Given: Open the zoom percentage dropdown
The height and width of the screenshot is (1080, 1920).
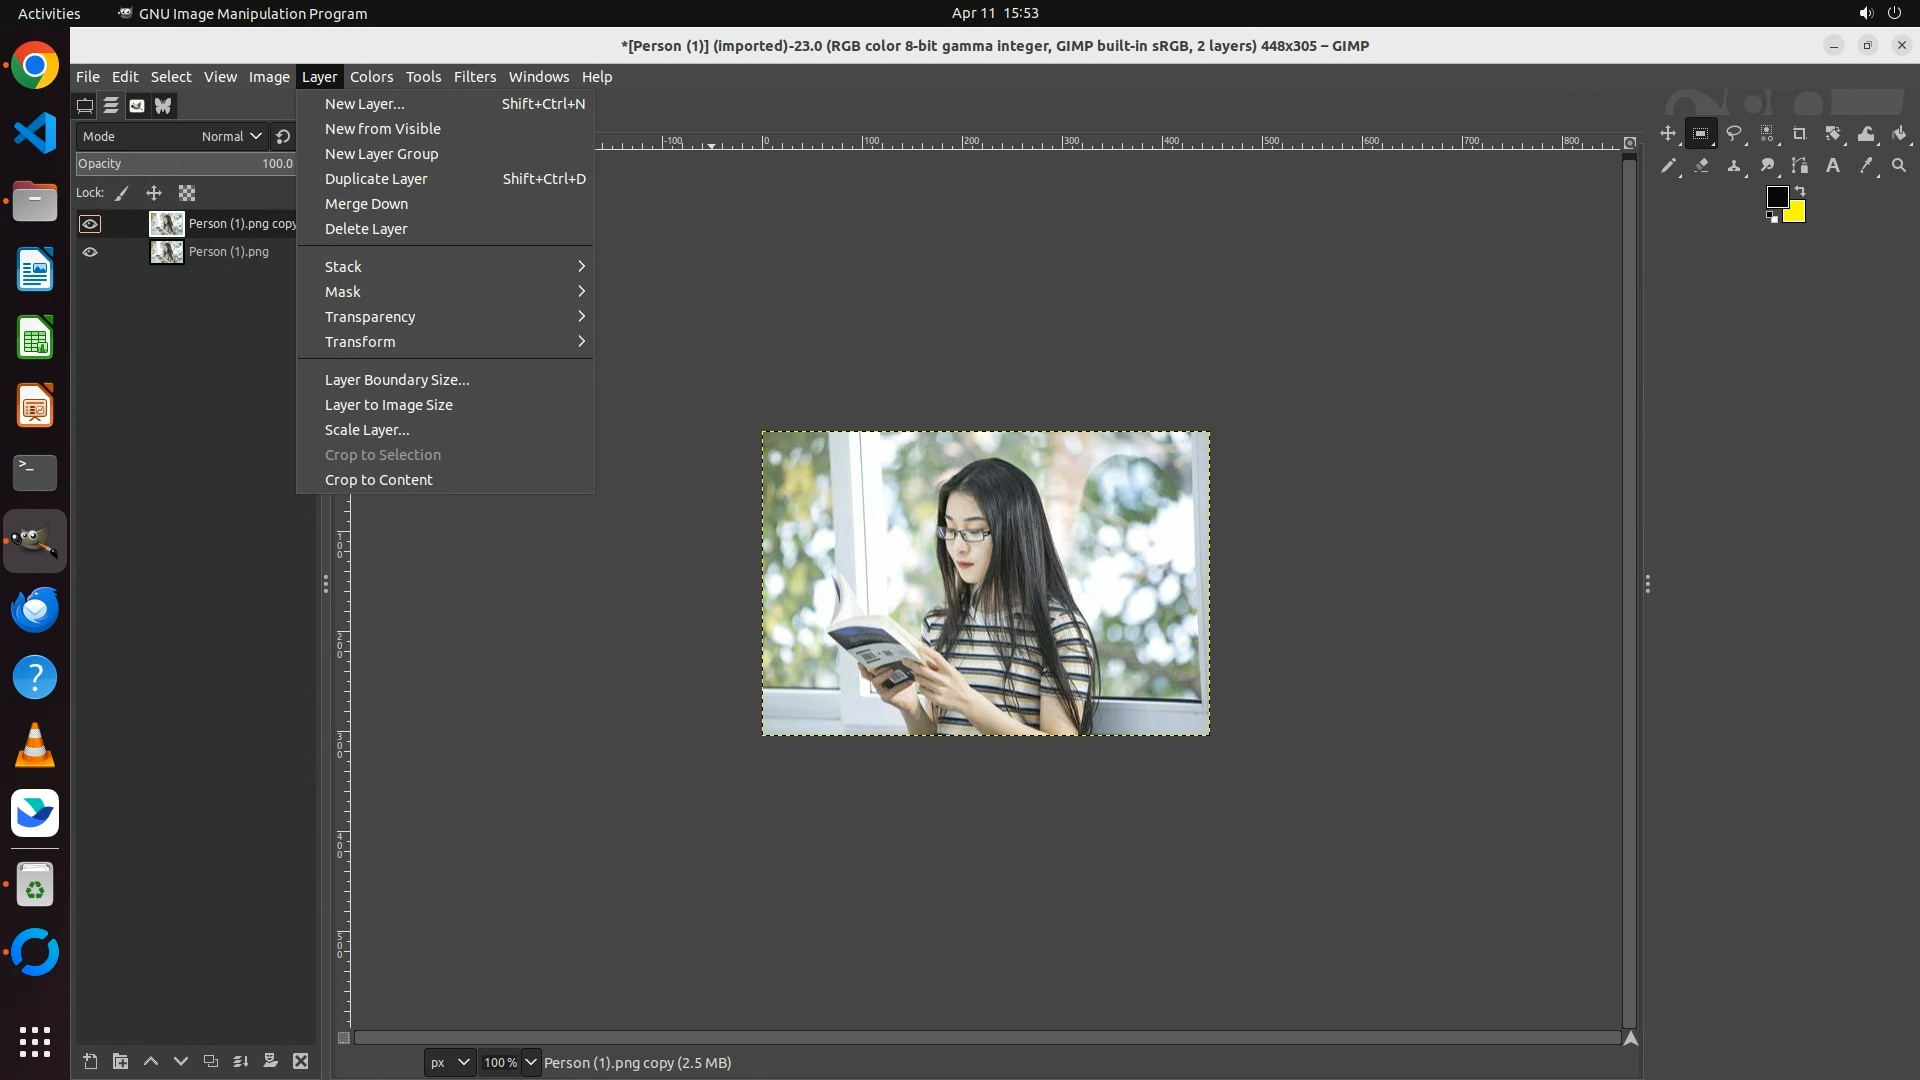Looking at the screenshot, I should coord(531,1062).
